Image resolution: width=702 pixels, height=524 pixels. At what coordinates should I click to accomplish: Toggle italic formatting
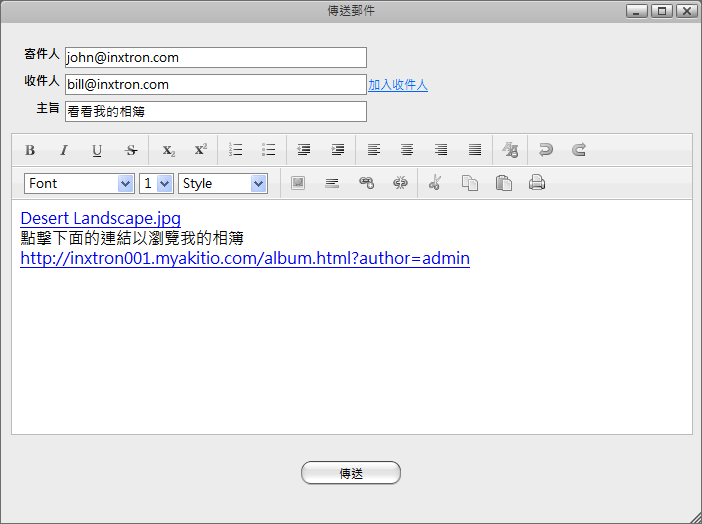pos(63,150)
